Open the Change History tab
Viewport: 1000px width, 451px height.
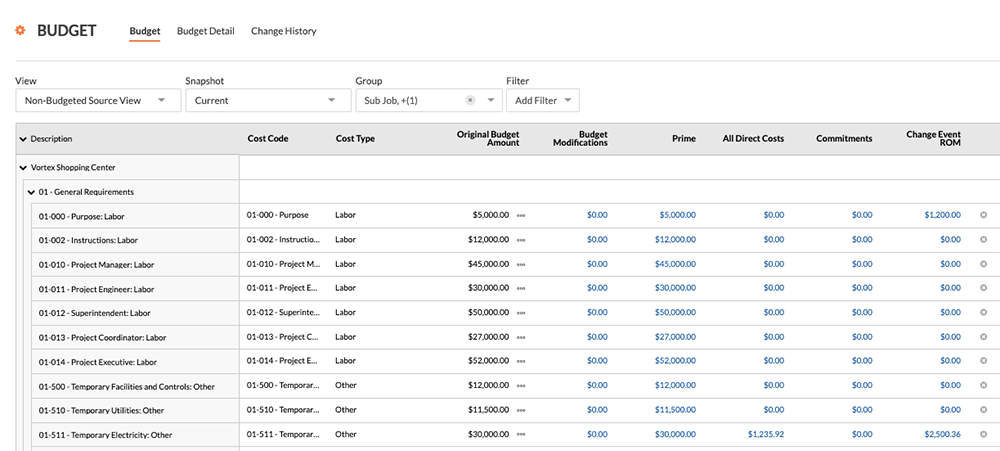tap(284, 31)
